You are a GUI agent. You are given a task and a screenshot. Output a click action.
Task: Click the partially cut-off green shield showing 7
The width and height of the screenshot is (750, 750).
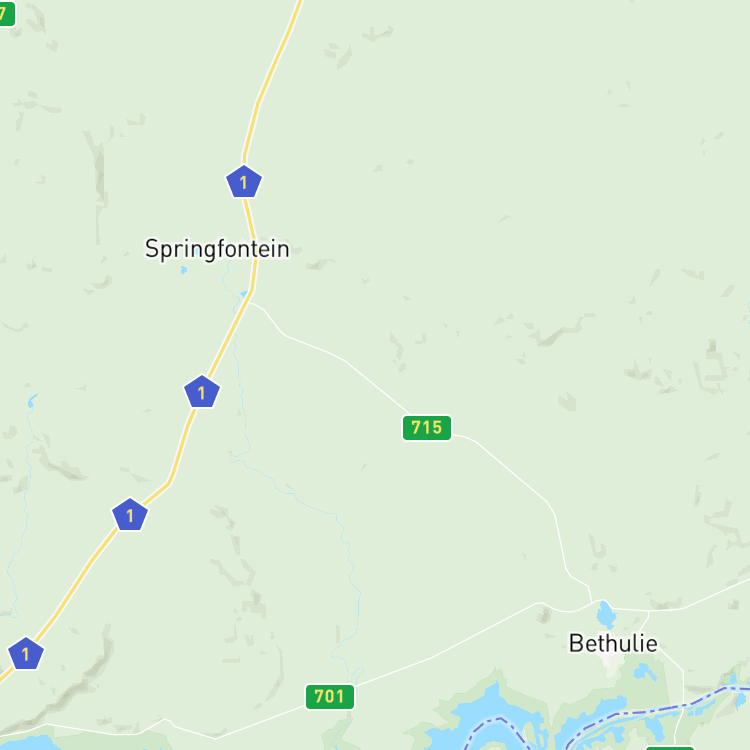[x=7, y=13]
